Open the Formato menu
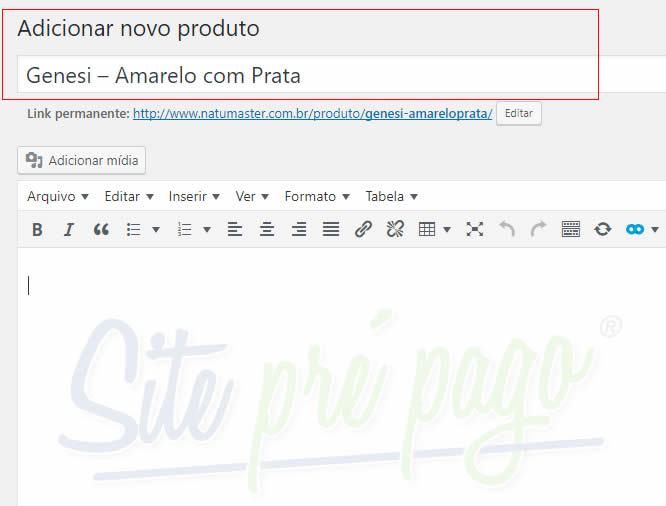This screenshot has width=666, height=506. coord(316,196)
